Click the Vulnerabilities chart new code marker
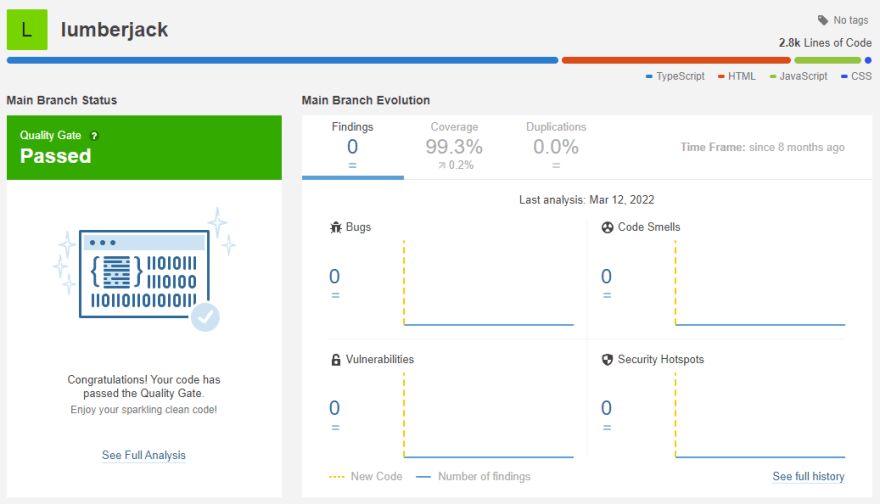The height and width of the screenshot is (504, 880). (x=404, y=415)
